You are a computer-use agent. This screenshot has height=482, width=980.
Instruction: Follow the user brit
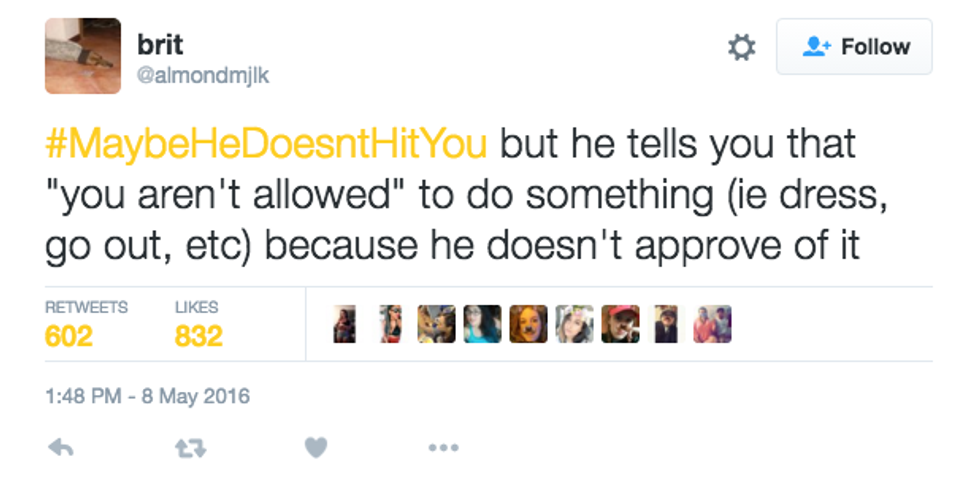(854, 47)
